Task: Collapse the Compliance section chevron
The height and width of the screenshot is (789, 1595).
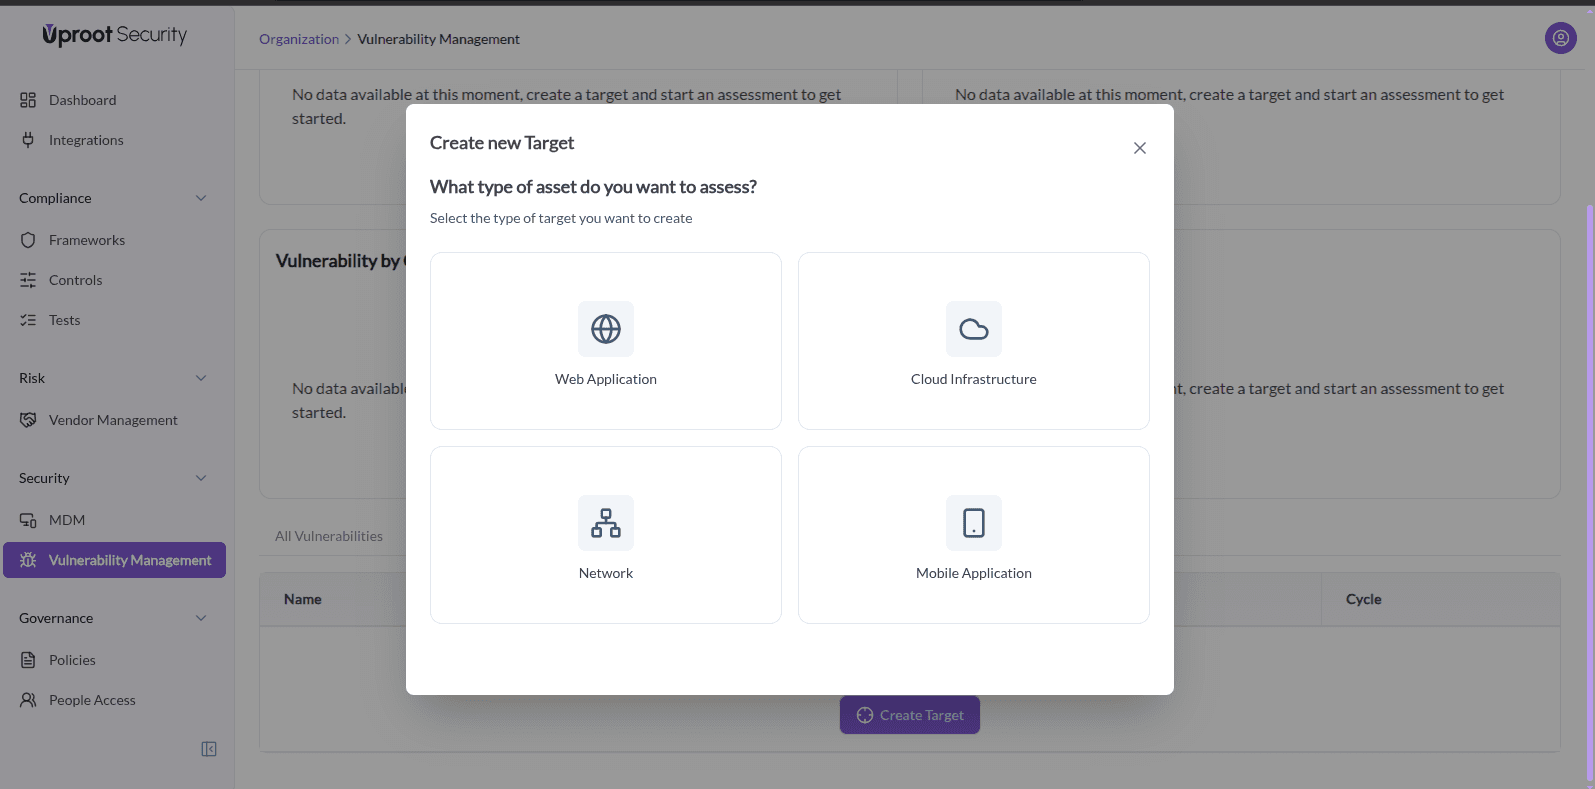Action: [x=201, y=198]
